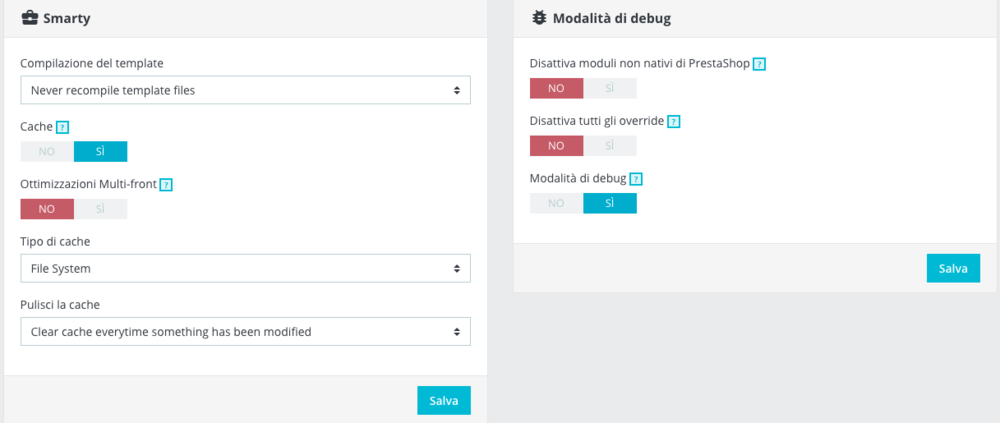Click help icon for Disattiva moduli non nativi
This screenshot has height=423, width=1000.
[x=759, y=64]
